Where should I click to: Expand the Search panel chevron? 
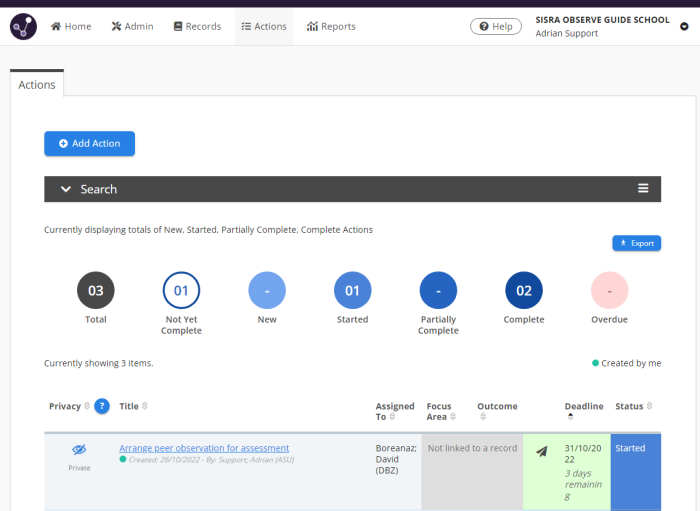click(66, 189)
